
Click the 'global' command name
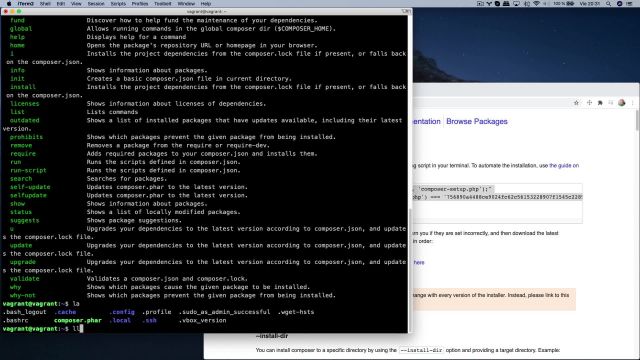coord(21,29)
